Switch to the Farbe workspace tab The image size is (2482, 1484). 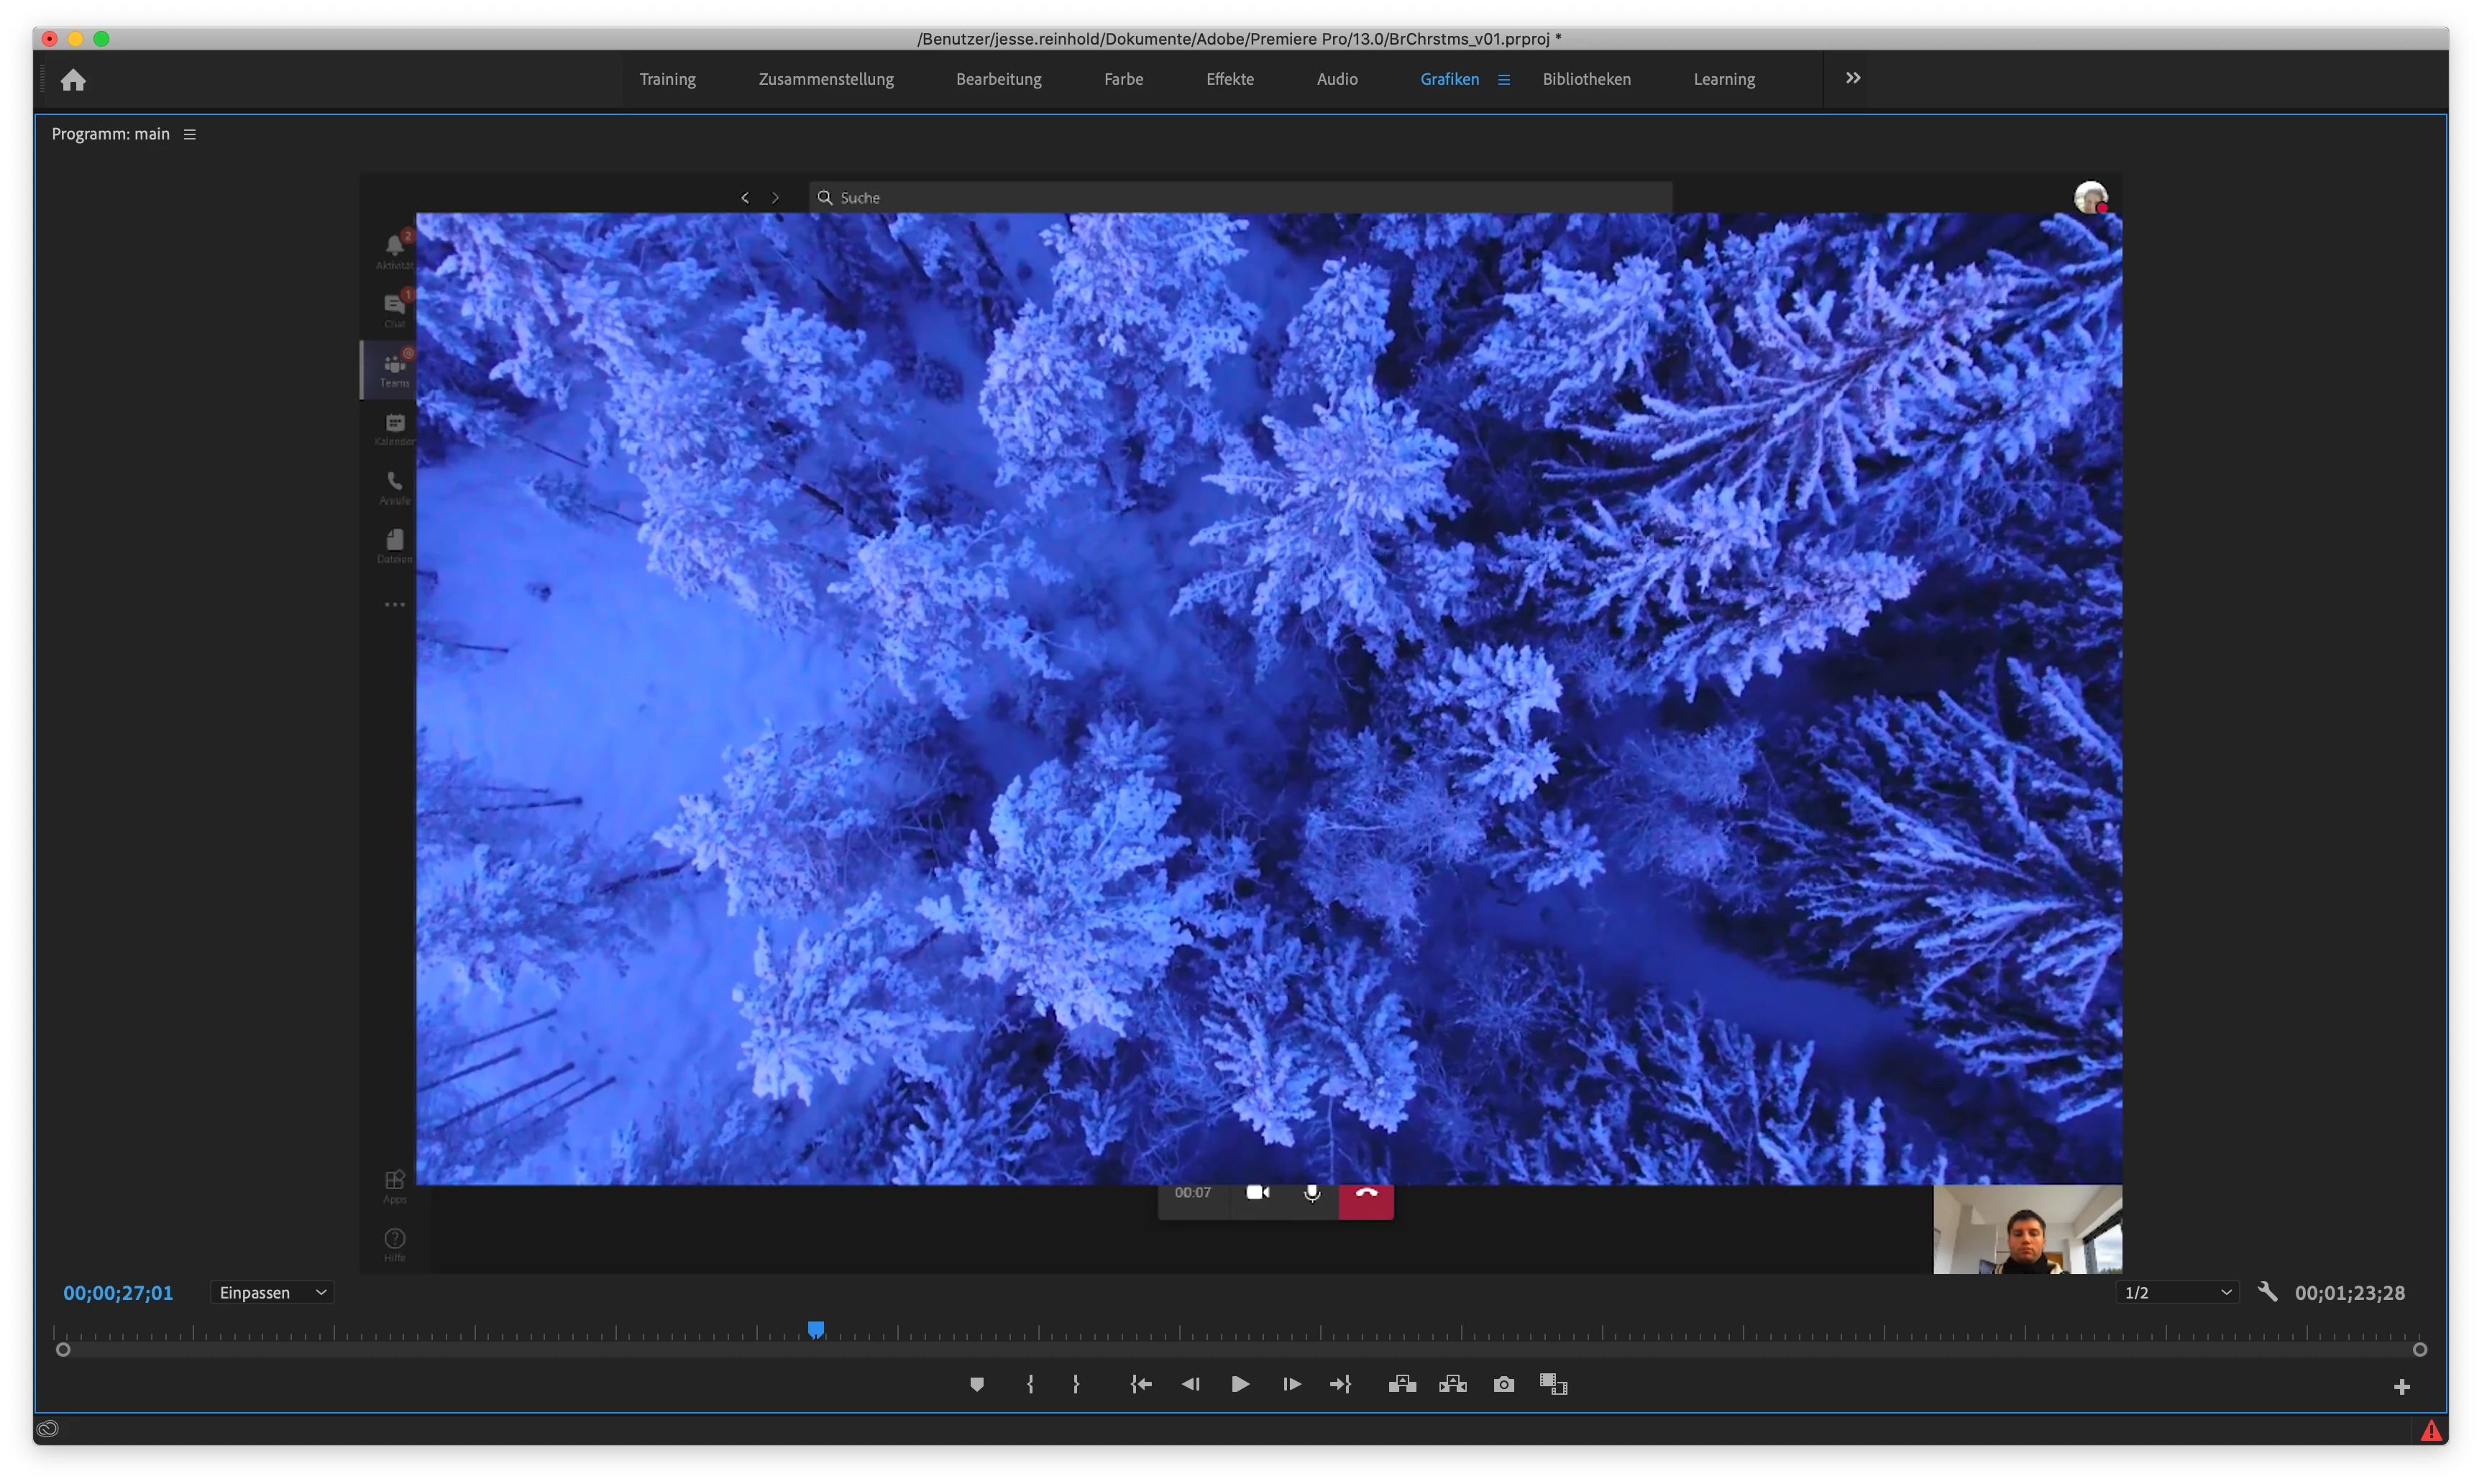click(x=1123, y=79)
